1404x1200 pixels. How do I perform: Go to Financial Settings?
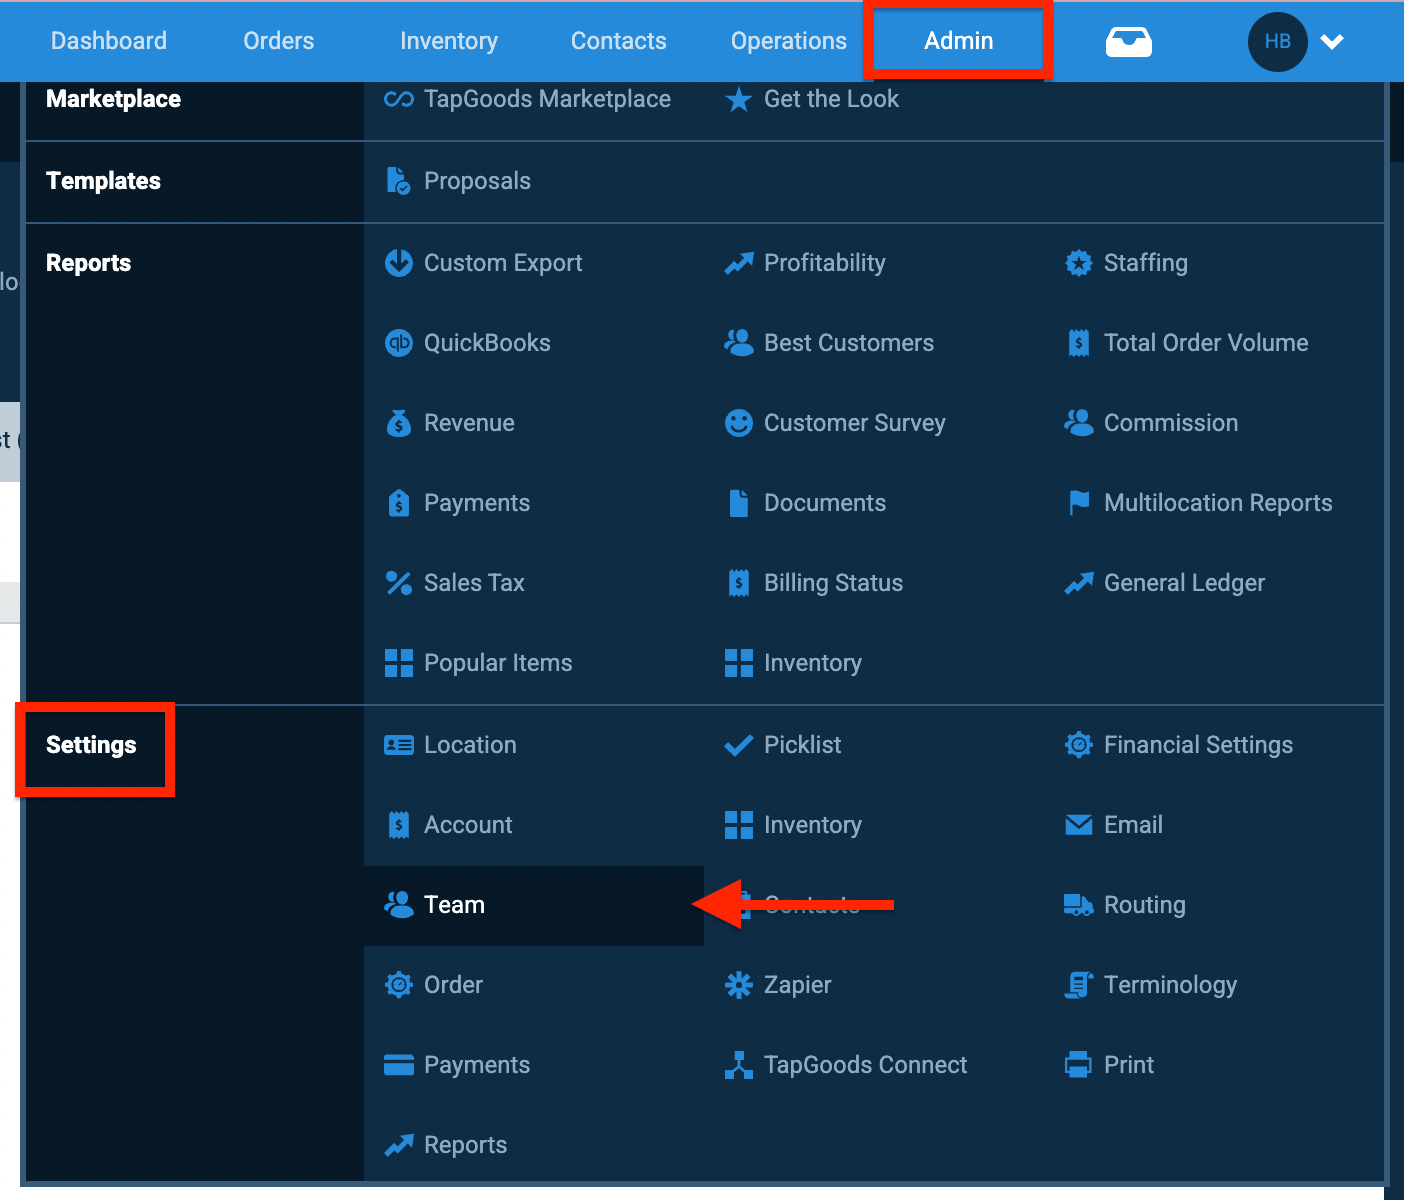pyautogui.click(x=1198, y=745)
